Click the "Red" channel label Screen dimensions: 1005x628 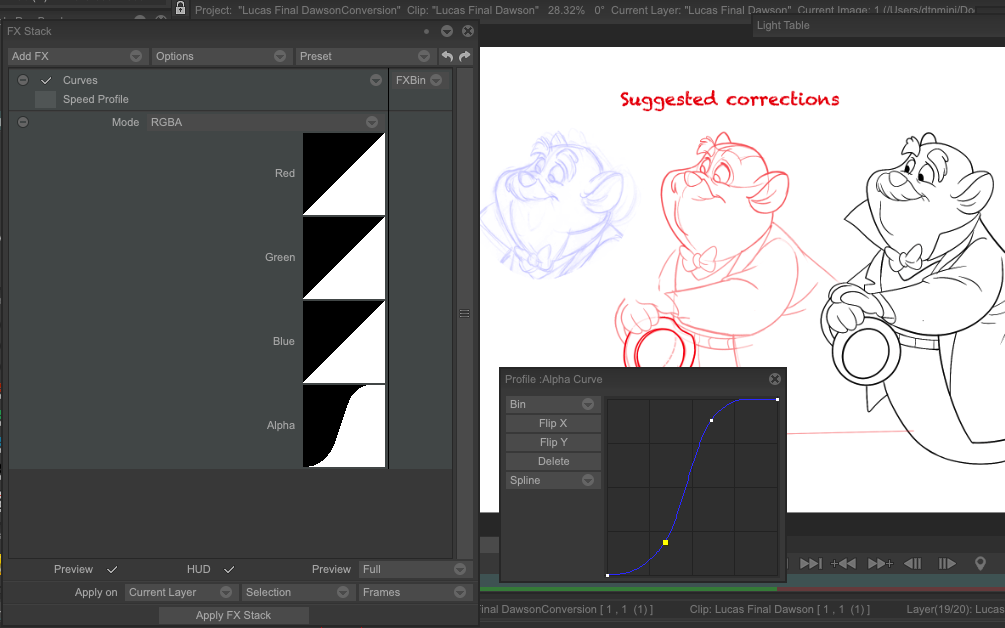pyautogui.click(x=285, y=173)
